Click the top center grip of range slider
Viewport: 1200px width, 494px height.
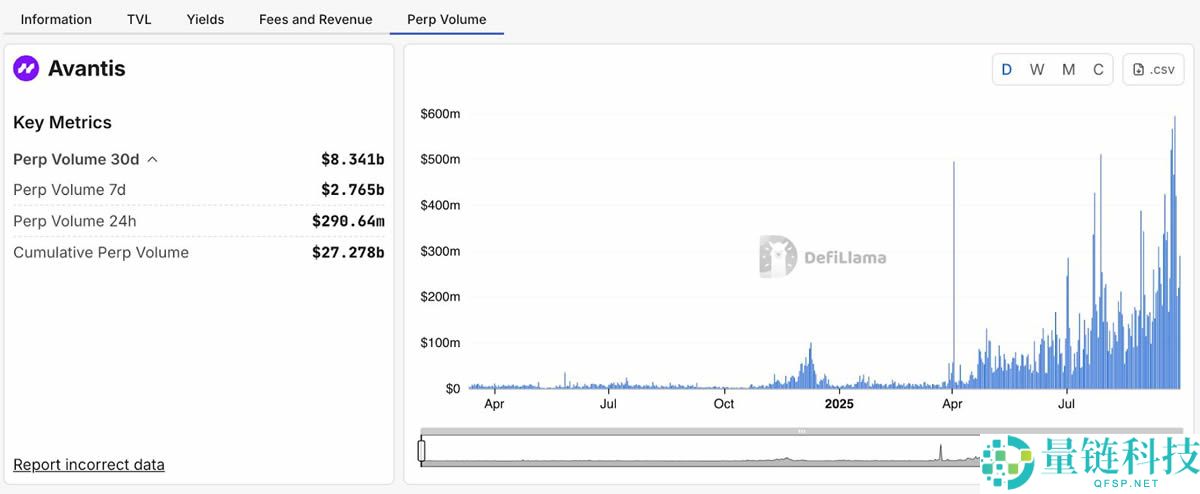click(x=801, y=431)
